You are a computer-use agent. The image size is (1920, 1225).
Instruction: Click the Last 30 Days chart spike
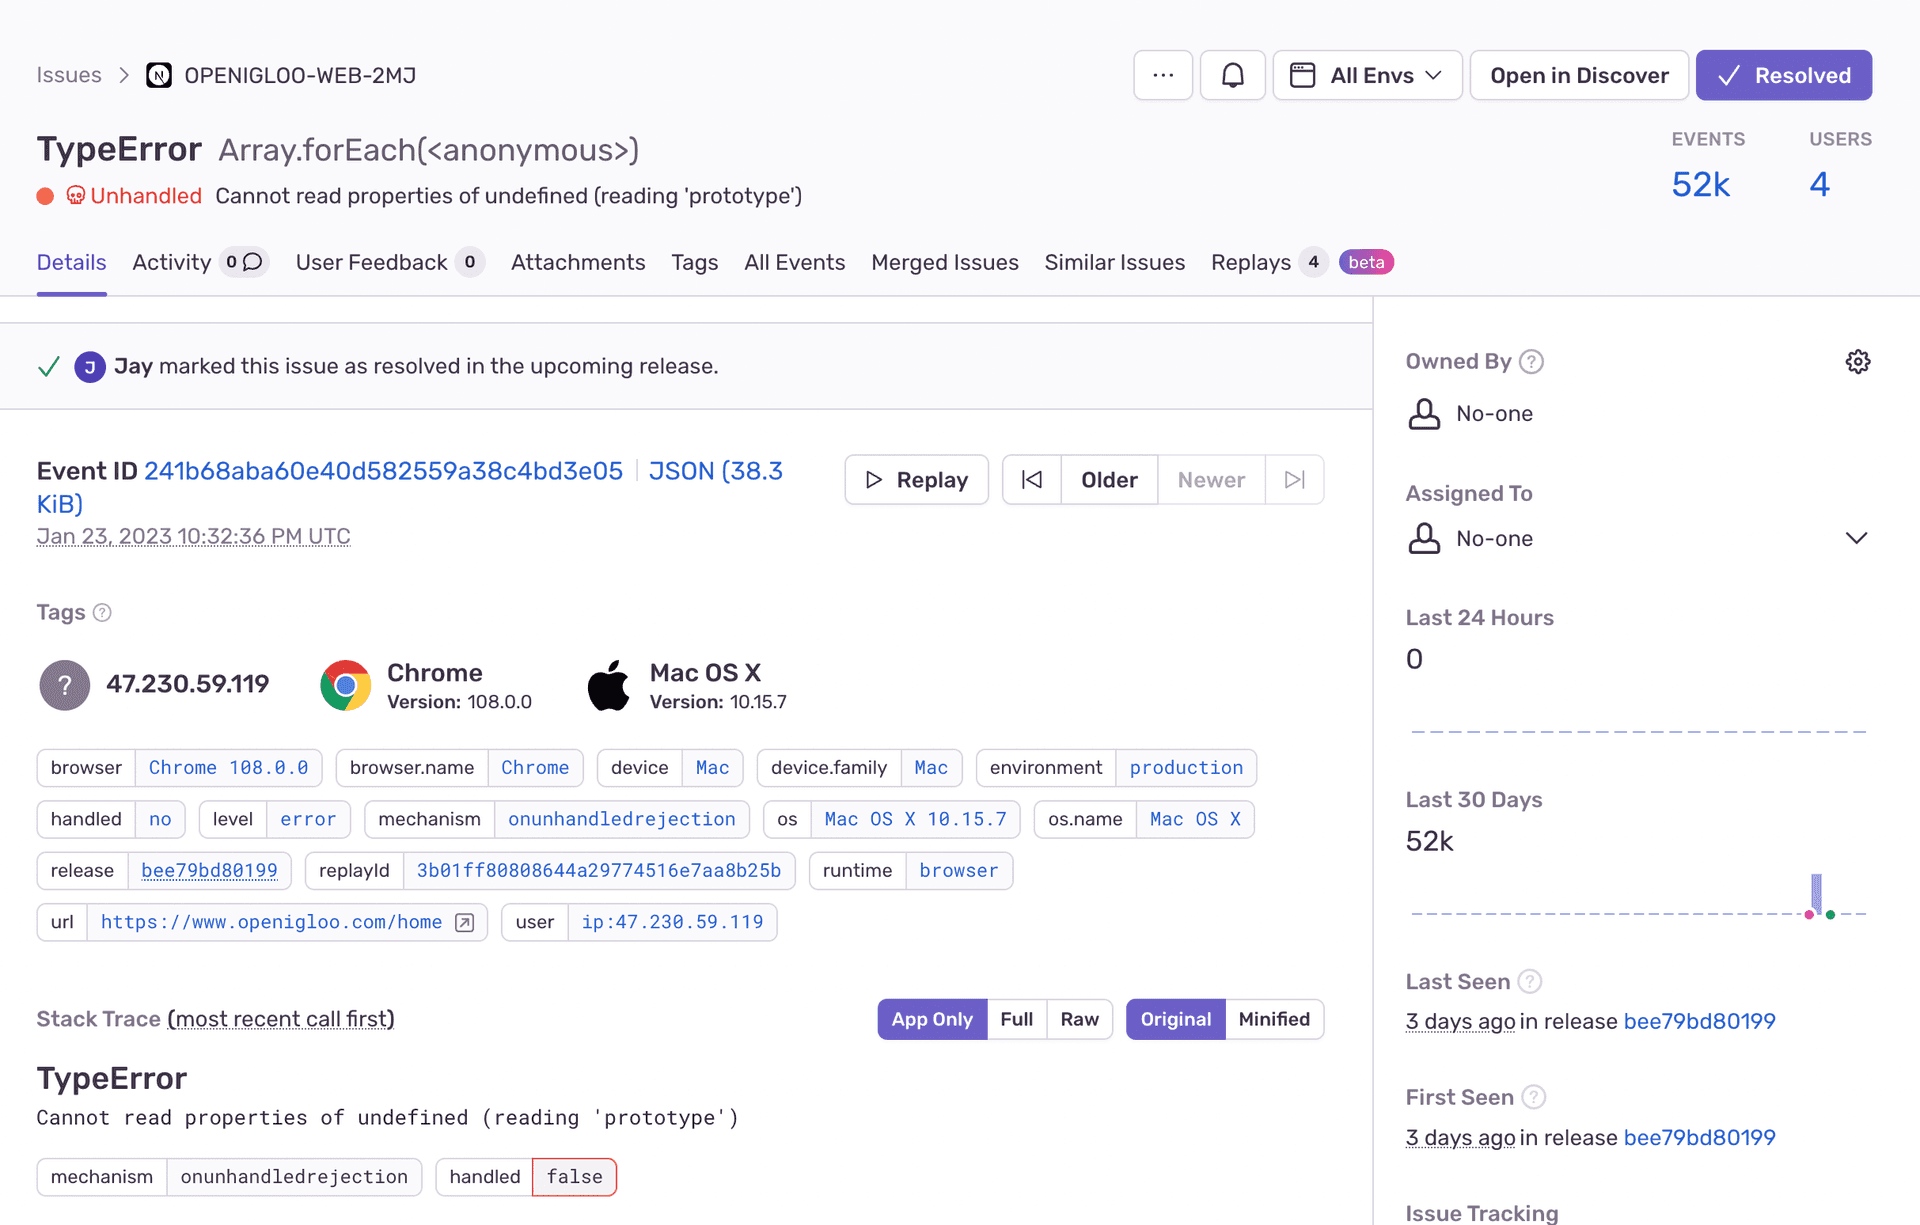click(1816, 892)
